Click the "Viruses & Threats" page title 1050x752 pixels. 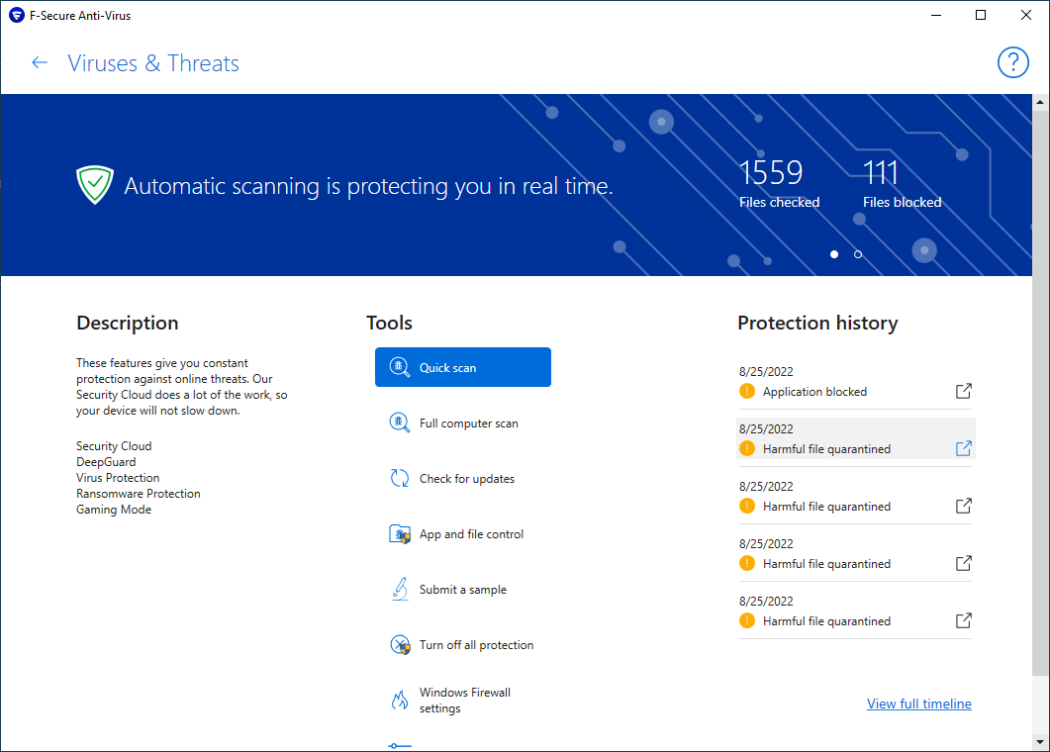coord(153,63)
